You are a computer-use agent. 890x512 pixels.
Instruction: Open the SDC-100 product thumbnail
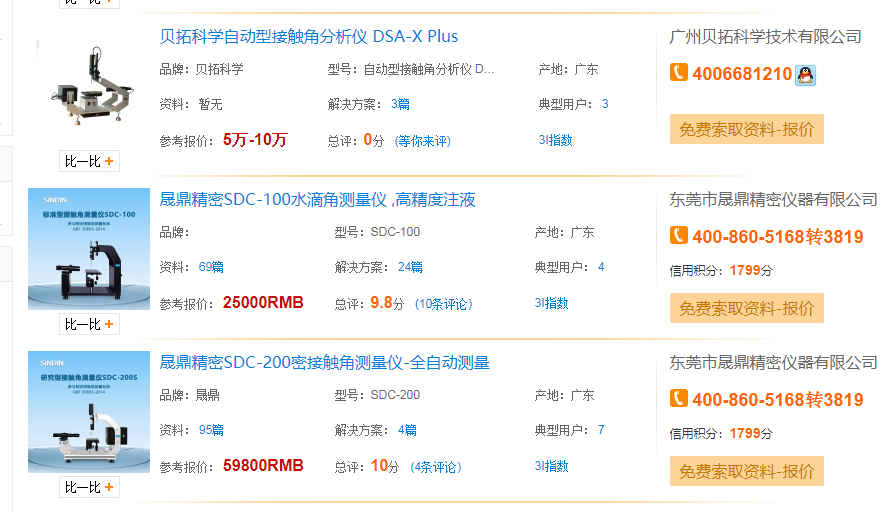pyautogui.click(x=89, y=249)
